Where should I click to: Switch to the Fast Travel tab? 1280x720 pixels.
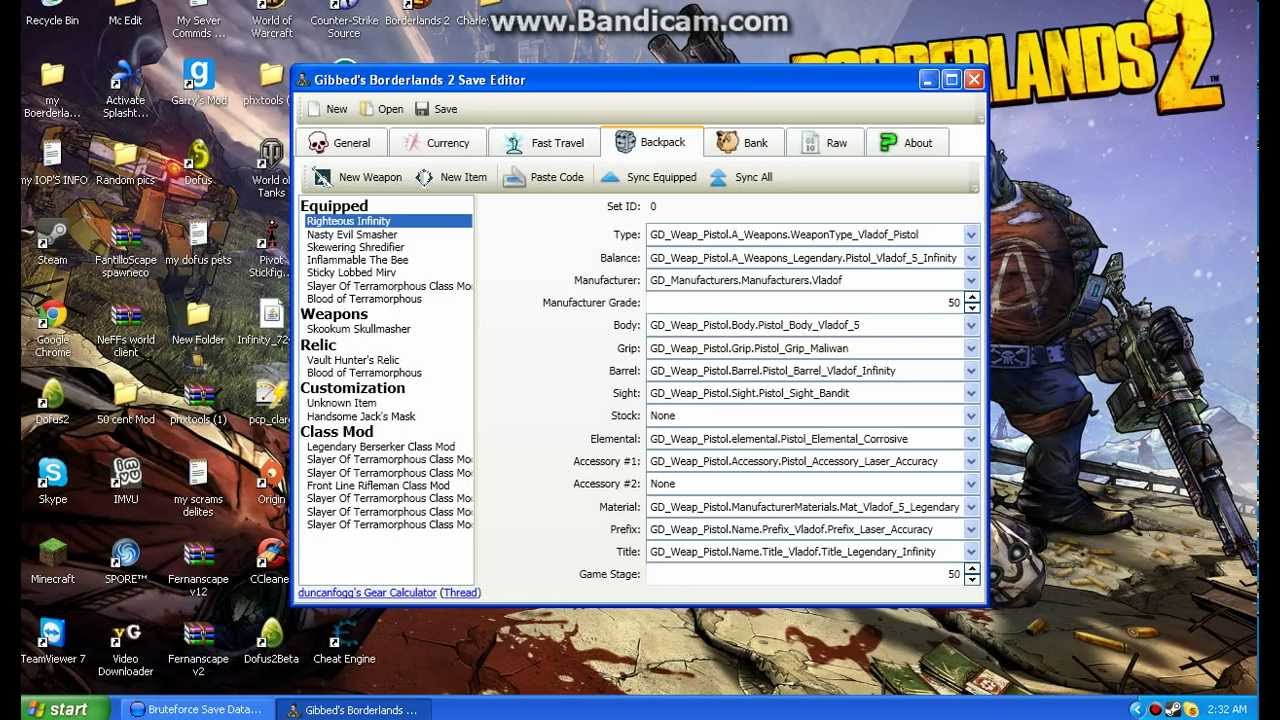point(544,143)
